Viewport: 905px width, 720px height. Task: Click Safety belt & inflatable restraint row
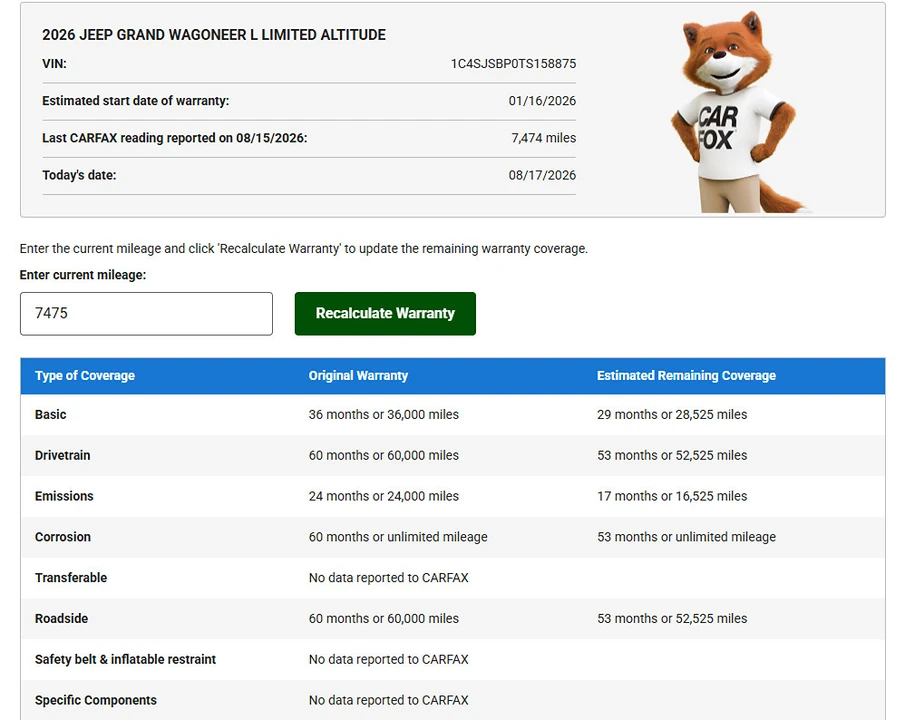coord(452,659)
